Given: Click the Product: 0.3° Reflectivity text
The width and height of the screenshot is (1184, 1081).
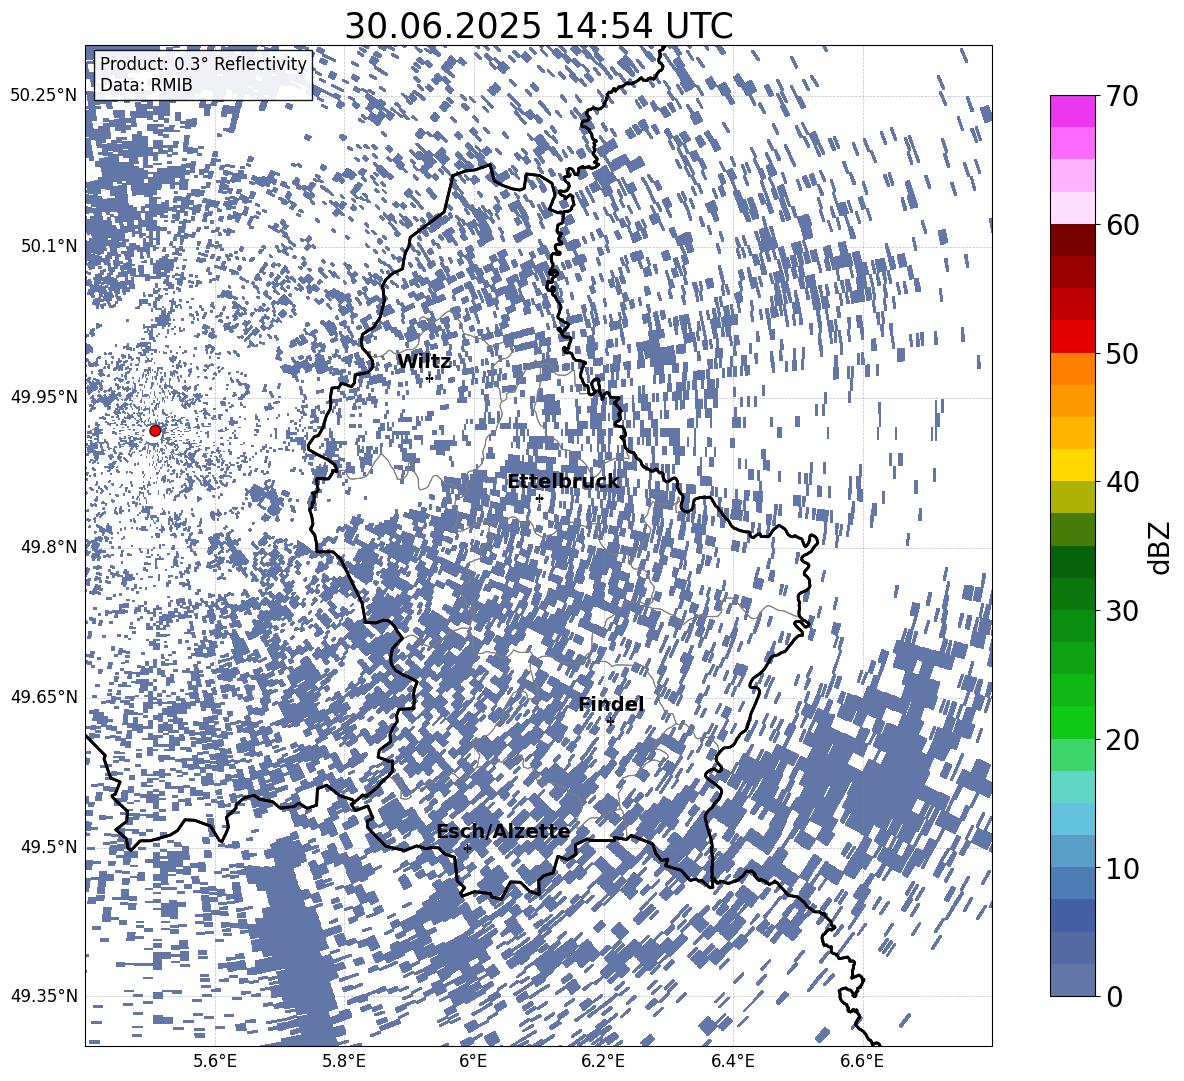Looking at the screenshot, I should tap(203, 64).
